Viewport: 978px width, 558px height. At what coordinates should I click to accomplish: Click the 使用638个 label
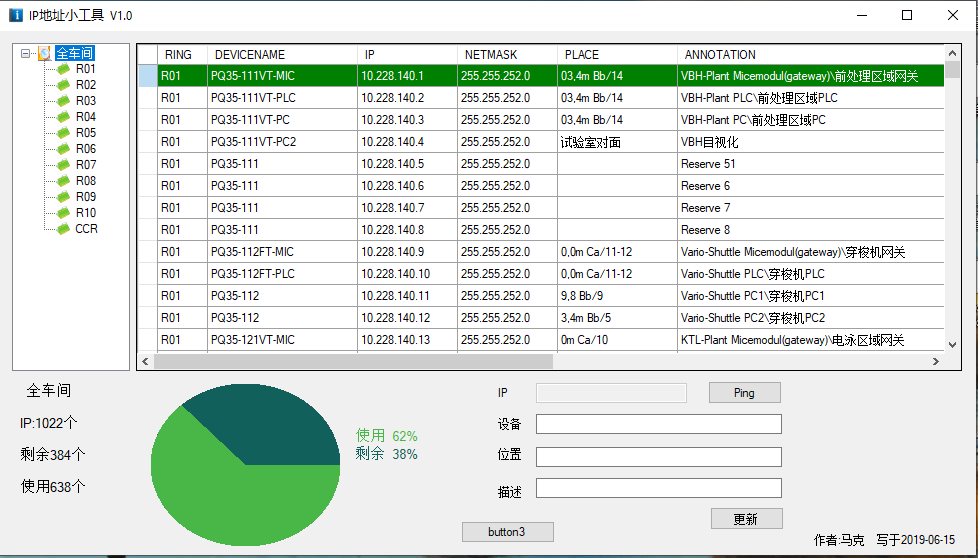(x=53, y=486)
